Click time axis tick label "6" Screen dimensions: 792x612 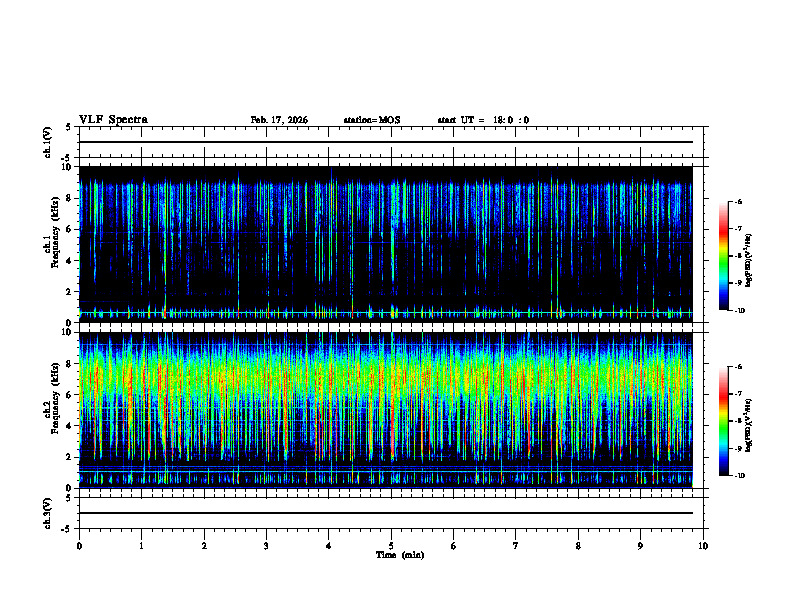[x=454, y=546]
